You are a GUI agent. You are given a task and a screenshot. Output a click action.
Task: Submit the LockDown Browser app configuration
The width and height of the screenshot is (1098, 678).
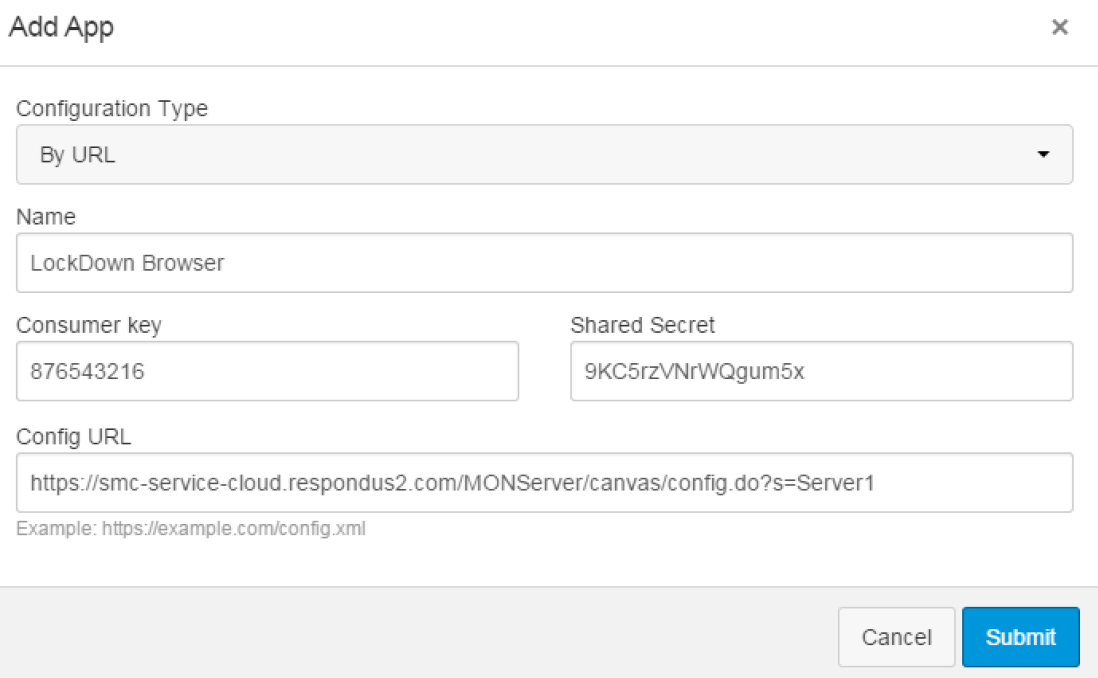1020,637
